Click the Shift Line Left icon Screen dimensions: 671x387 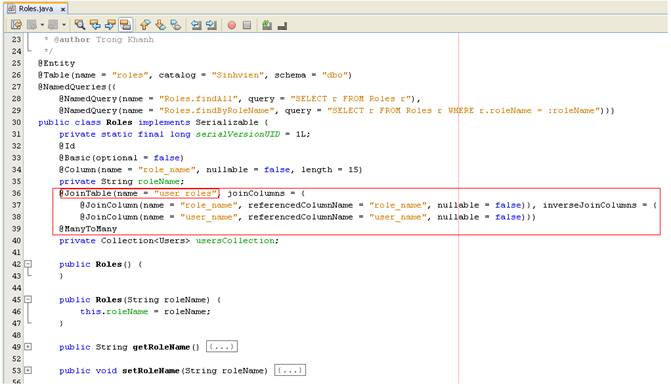click(x=196, y=25)
